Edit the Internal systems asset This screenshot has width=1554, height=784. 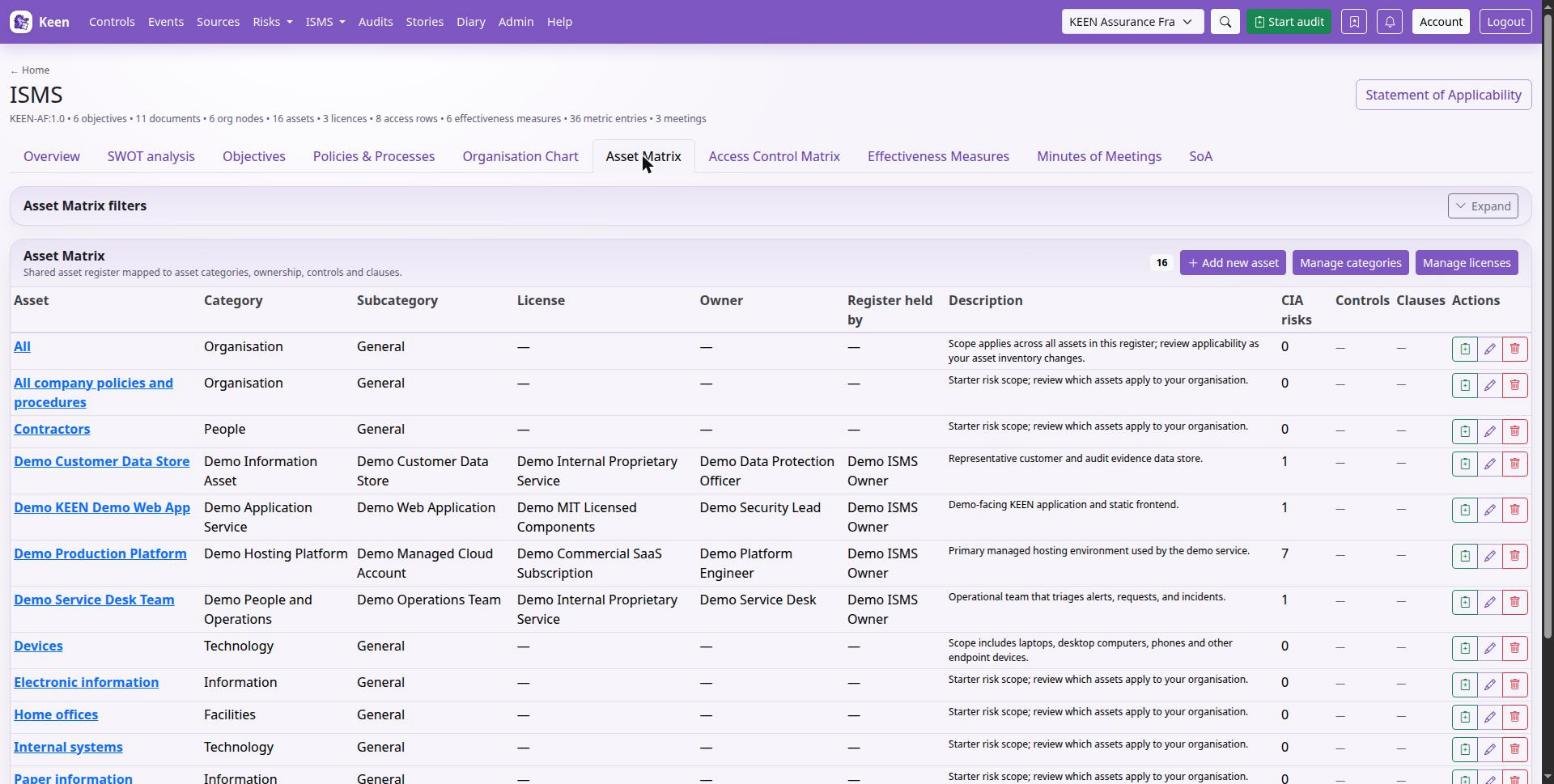tap(1489, 749)
